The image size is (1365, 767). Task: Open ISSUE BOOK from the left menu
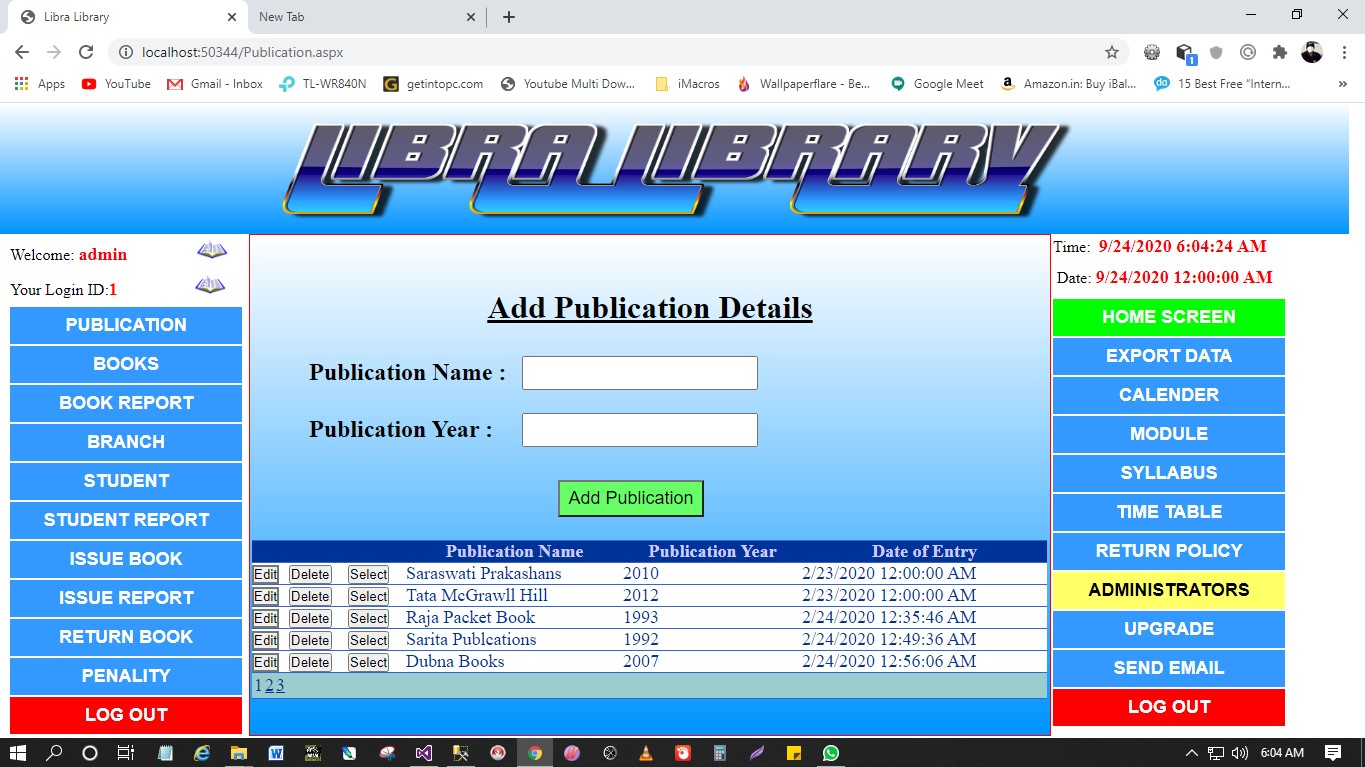tap(126, 559)
